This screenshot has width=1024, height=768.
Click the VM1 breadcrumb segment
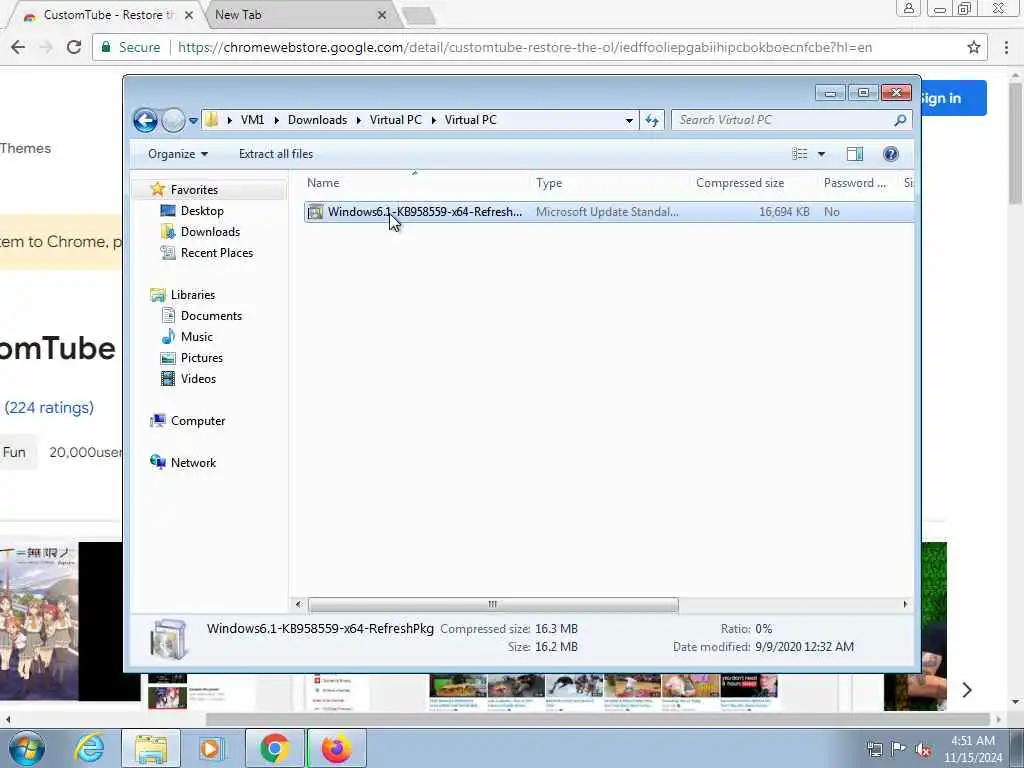[x=252, y=120]
